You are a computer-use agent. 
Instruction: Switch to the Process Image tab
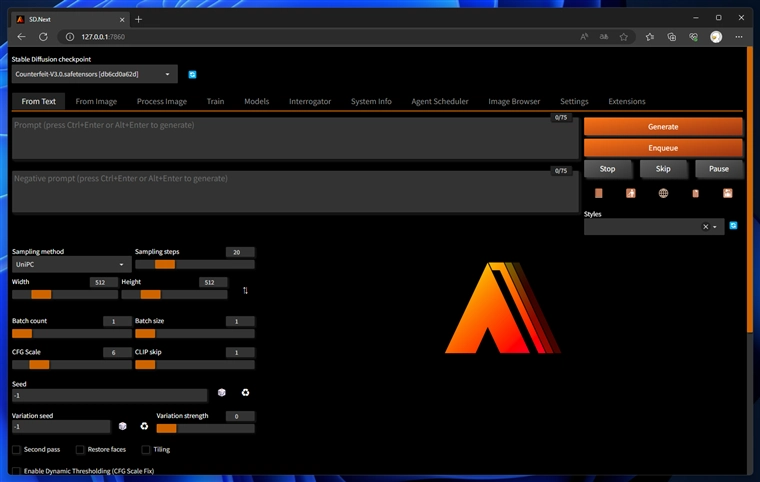[162, 101]
